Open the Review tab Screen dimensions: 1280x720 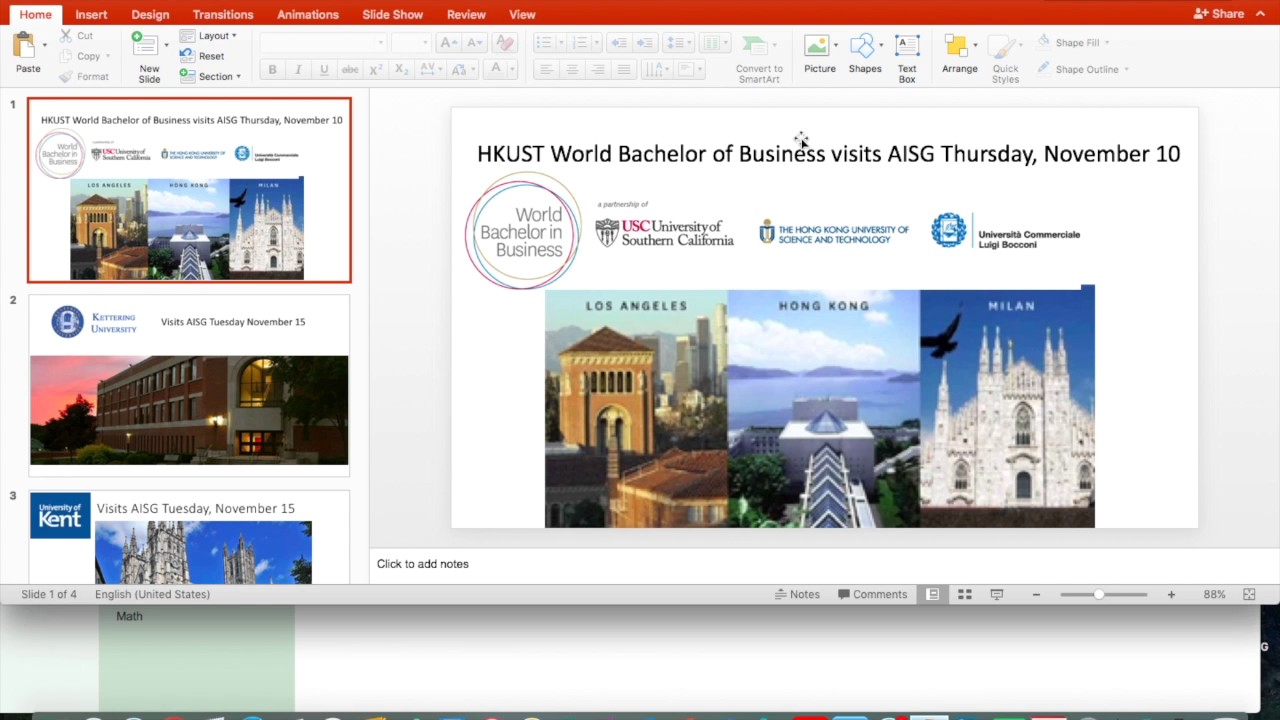[466, 14]
